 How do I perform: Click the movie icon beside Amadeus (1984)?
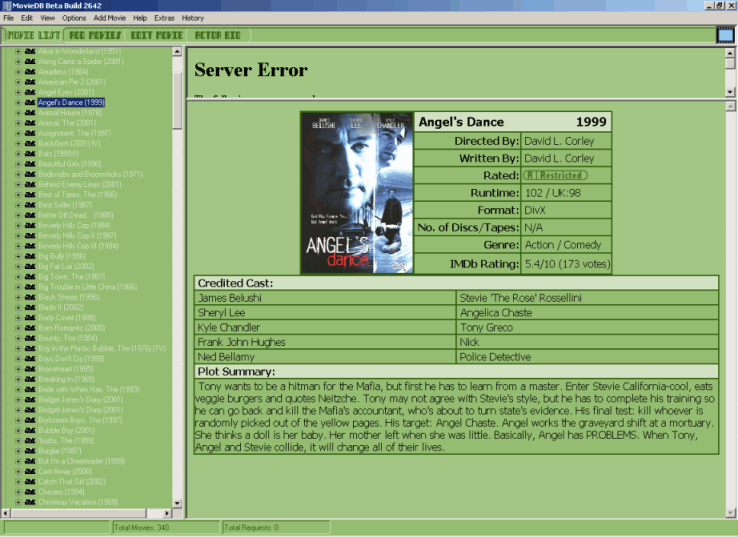(30, 72)
